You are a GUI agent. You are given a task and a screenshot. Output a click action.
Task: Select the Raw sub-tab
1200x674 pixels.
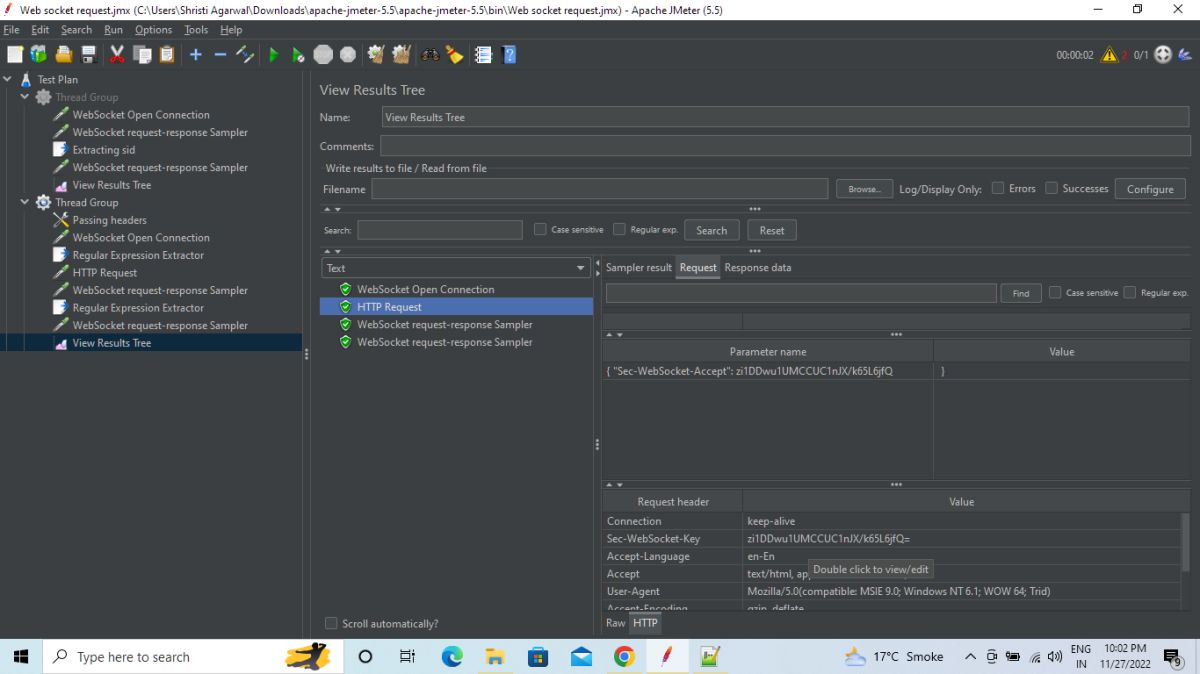615,622
